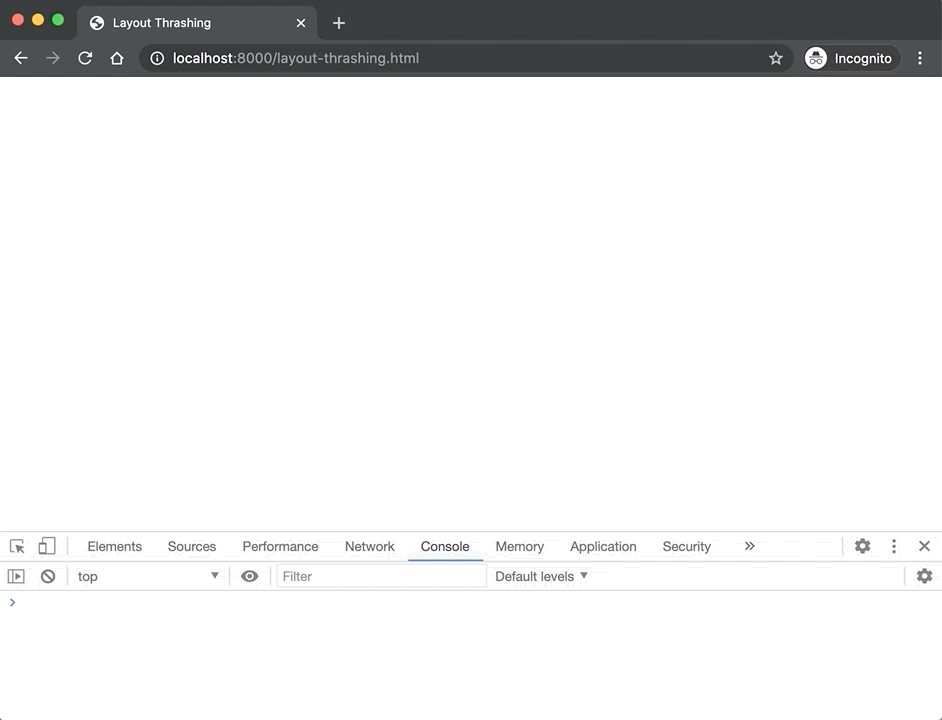Close the DevTools panel
This screenshot has height=720, width=942.
(x=925, y=546)
